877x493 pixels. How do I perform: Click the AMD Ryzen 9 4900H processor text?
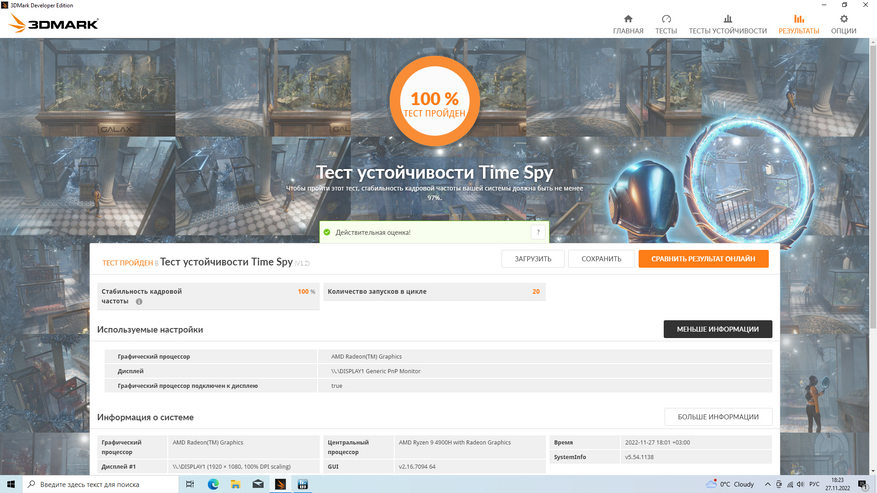pyautogui.click(x=454, y=442)
